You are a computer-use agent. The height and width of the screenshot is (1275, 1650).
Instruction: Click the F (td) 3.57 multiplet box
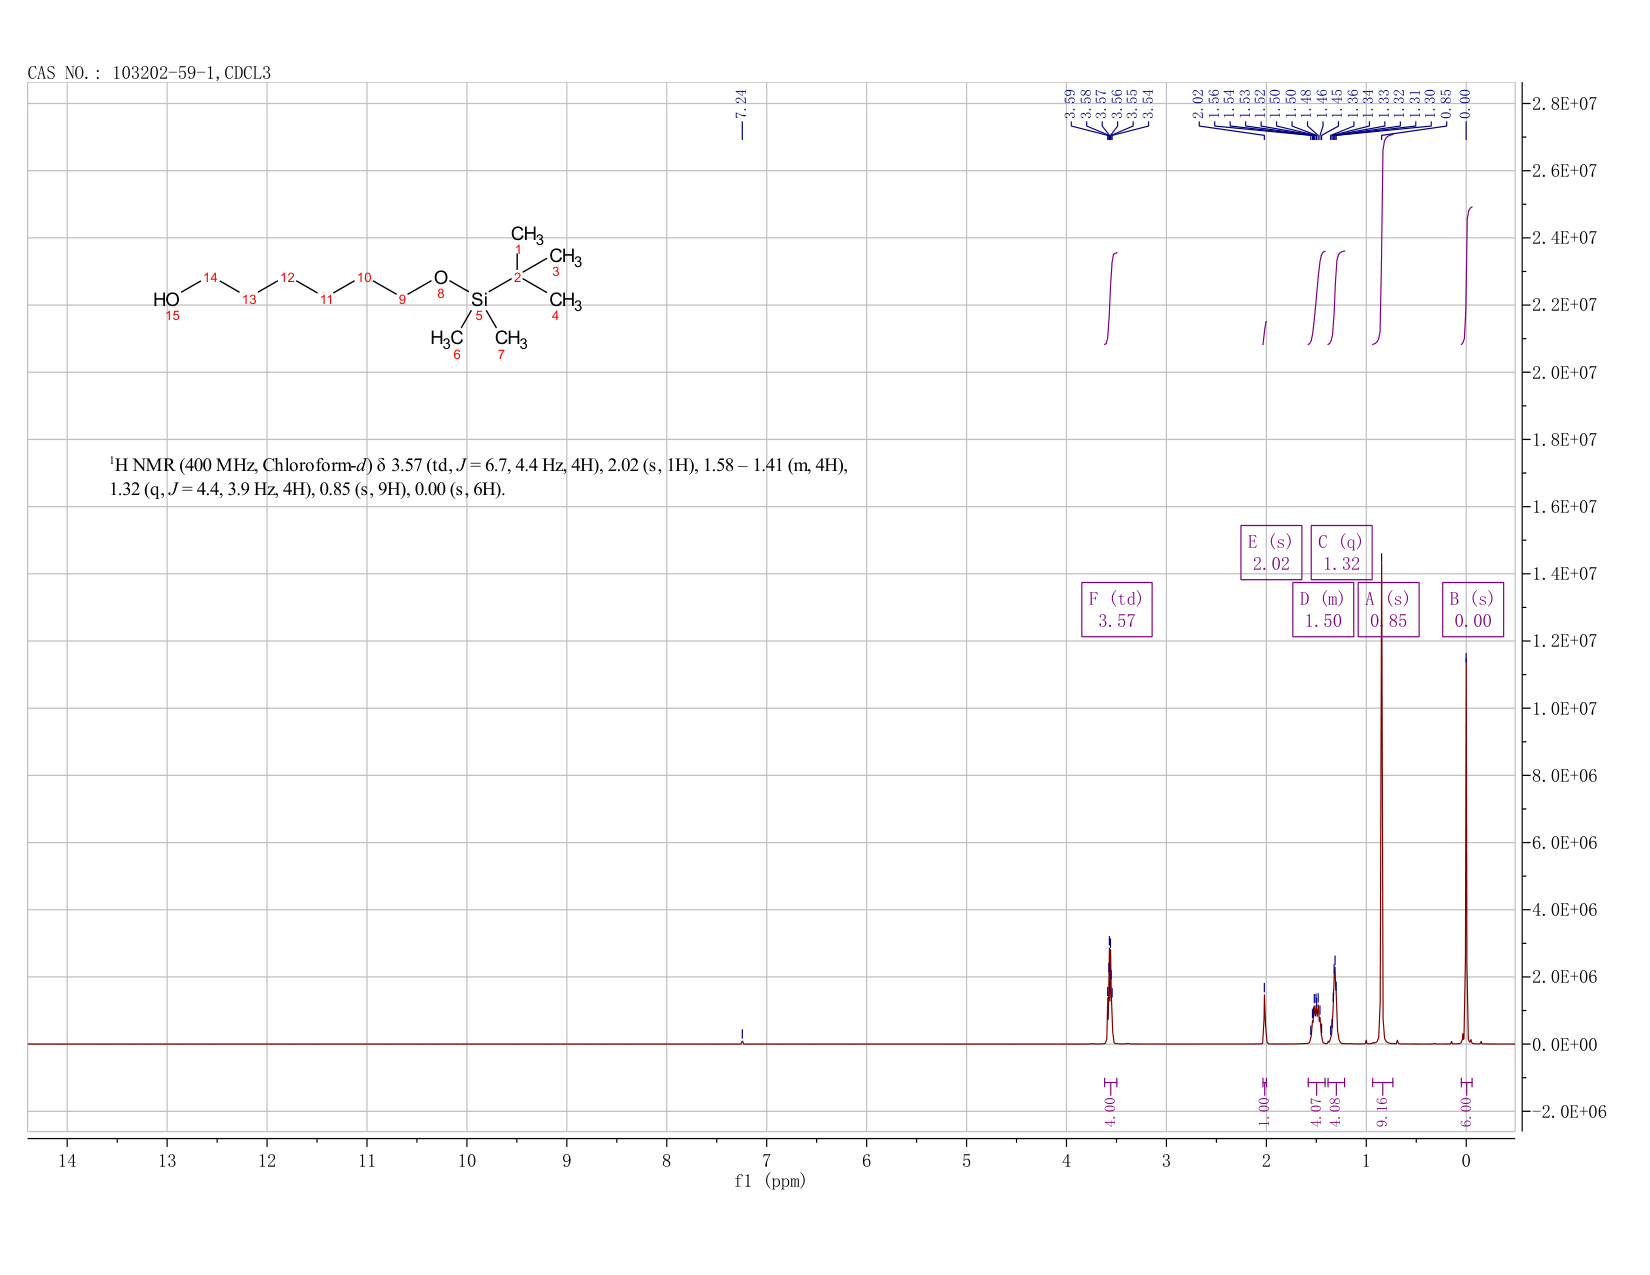[x=1117, y=610]
